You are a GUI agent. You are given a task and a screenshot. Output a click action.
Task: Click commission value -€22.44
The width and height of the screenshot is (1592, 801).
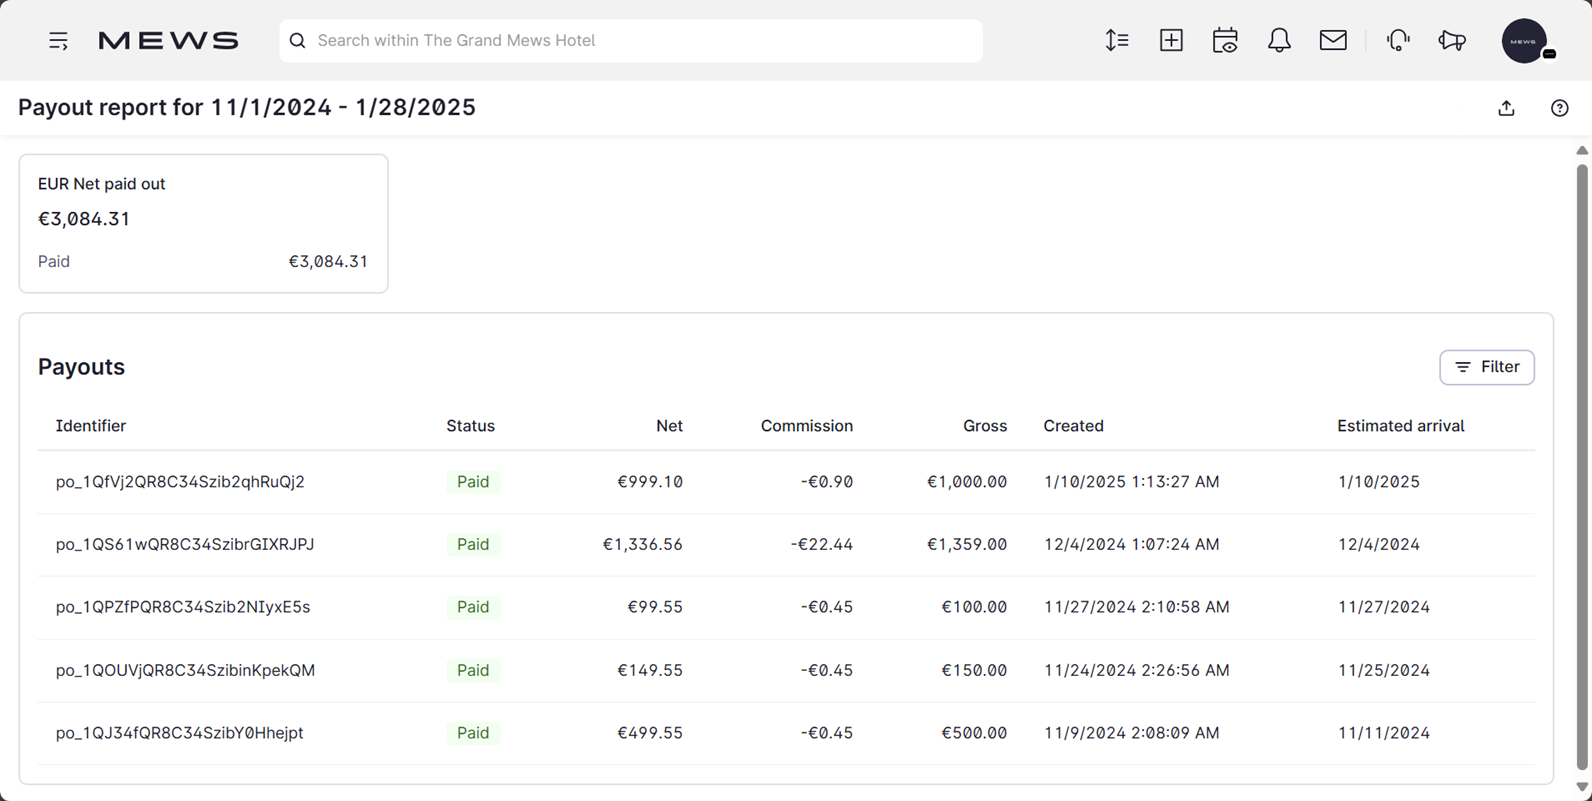click(822, 545)
